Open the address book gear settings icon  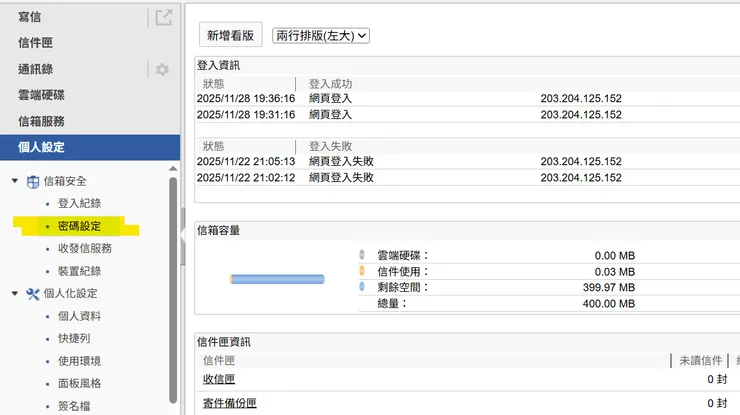click(x=162, y=69)
